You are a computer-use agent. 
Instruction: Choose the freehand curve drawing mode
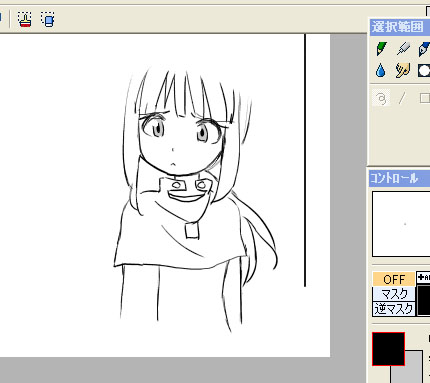pyautogui.click(x=381, y=98)
